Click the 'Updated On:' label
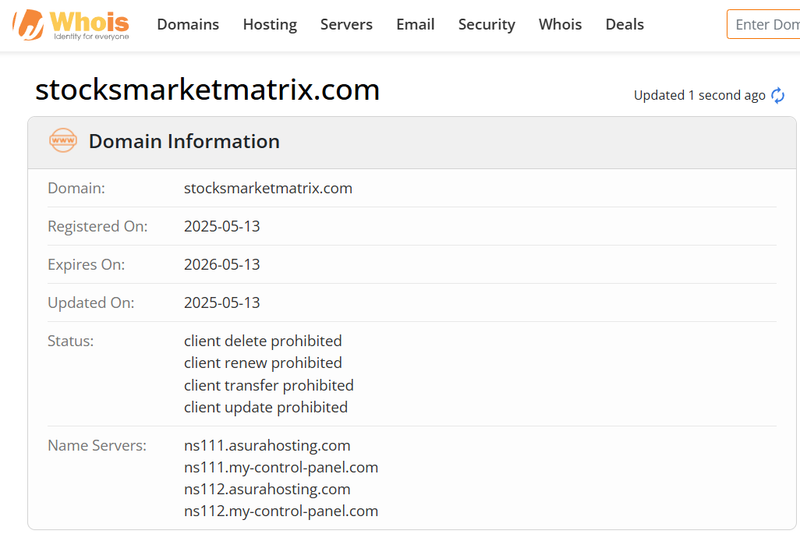Image resolution: width=800 pixels, height=534 pixels. tap(91, 302)
